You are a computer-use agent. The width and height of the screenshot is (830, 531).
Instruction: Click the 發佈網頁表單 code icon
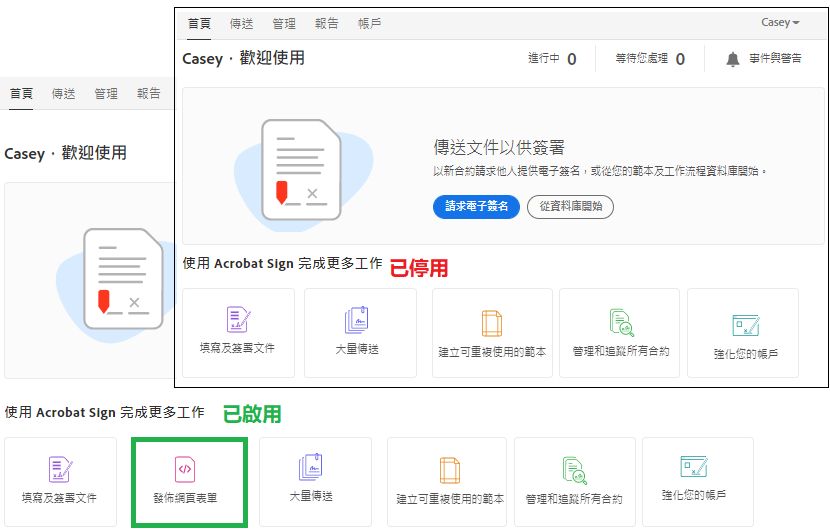pyautogui.click(x=185, y=469)
